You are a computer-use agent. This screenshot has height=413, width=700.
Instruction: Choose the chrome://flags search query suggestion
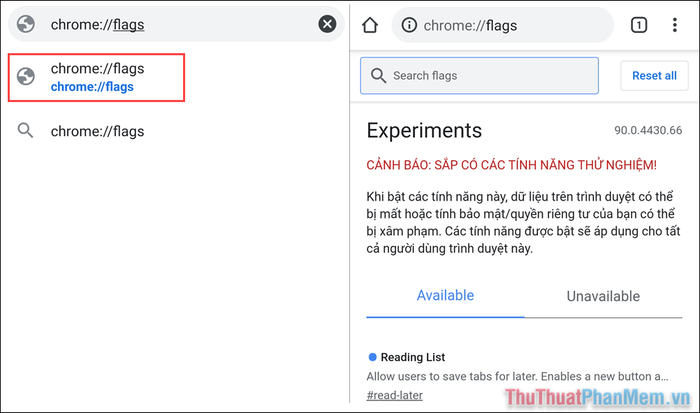click(97, 131)
